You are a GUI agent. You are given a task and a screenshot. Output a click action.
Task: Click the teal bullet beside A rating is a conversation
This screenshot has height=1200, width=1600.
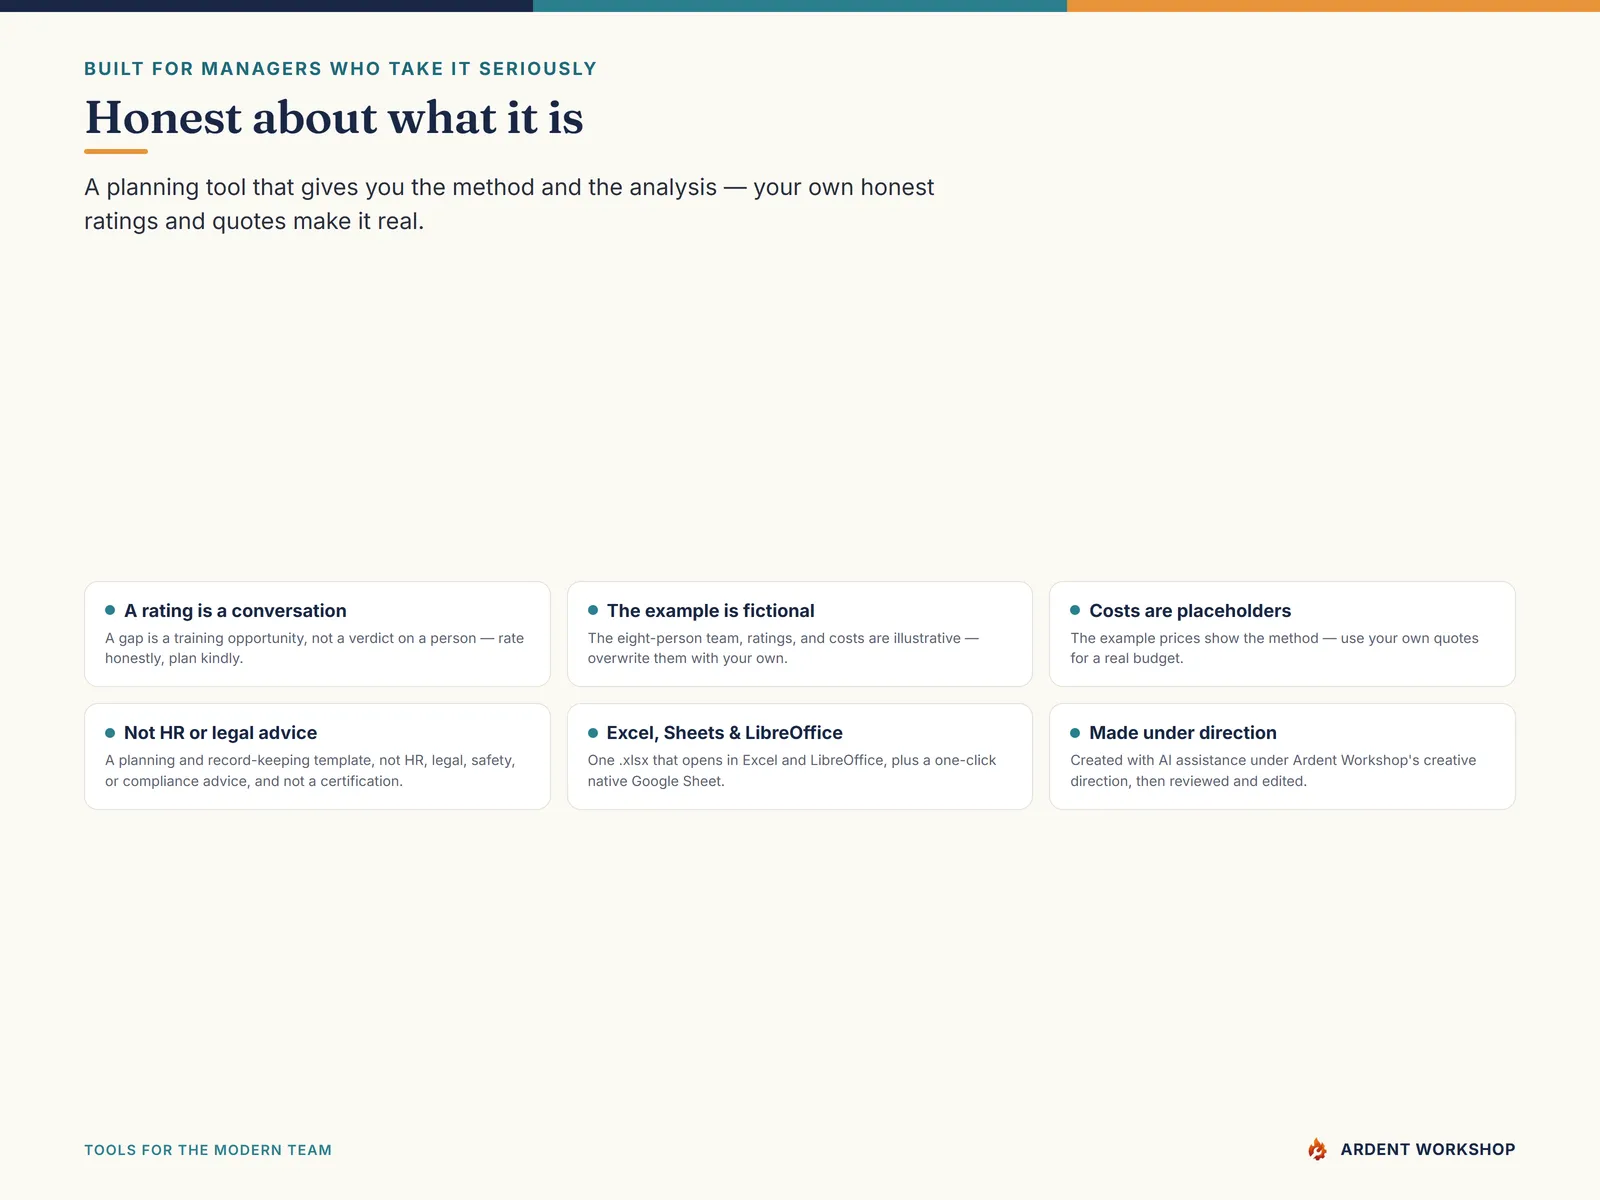tap(110, 610)
